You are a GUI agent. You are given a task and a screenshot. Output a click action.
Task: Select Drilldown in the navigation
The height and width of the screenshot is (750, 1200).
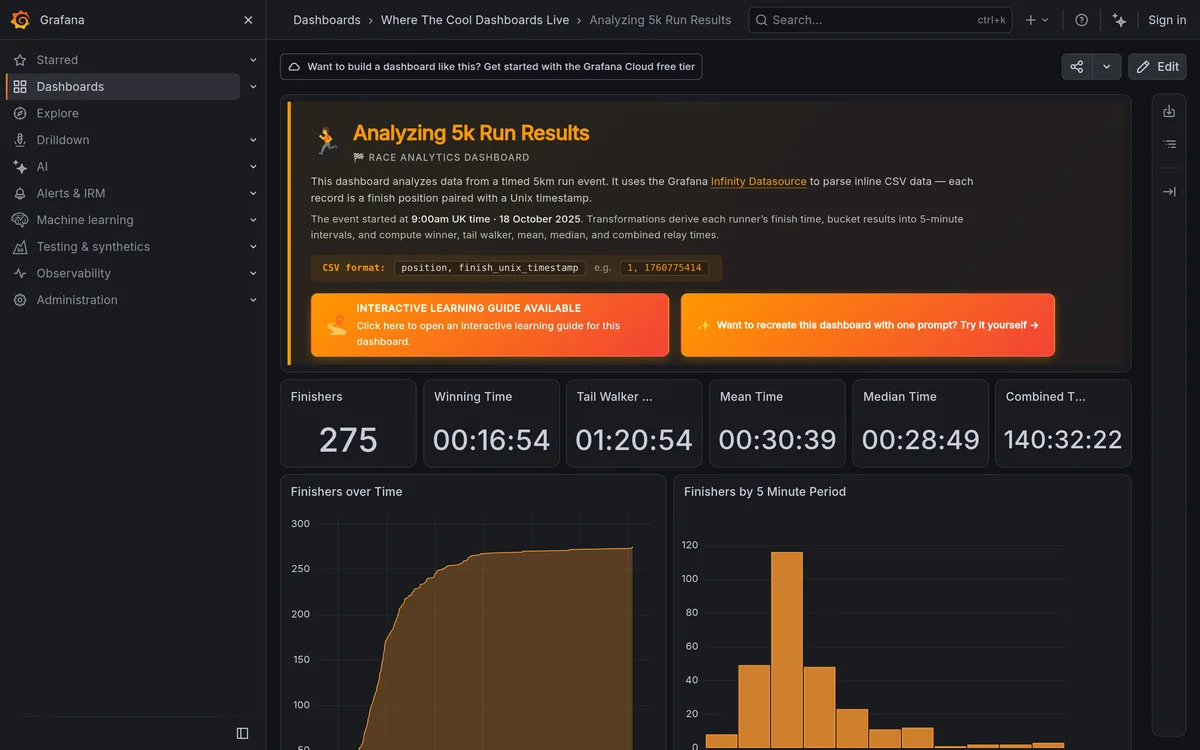pyautogui.click(x=63, y=140)
